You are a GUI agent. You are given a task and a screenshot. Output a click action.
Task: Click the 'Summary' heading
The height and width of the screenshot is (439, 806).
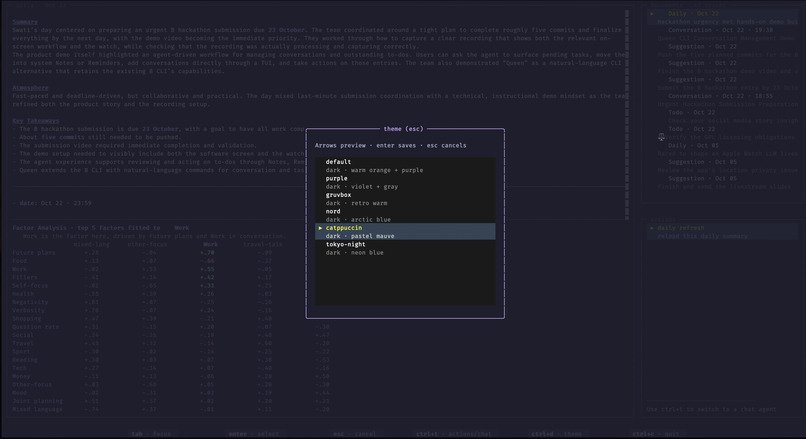(25, 22)
